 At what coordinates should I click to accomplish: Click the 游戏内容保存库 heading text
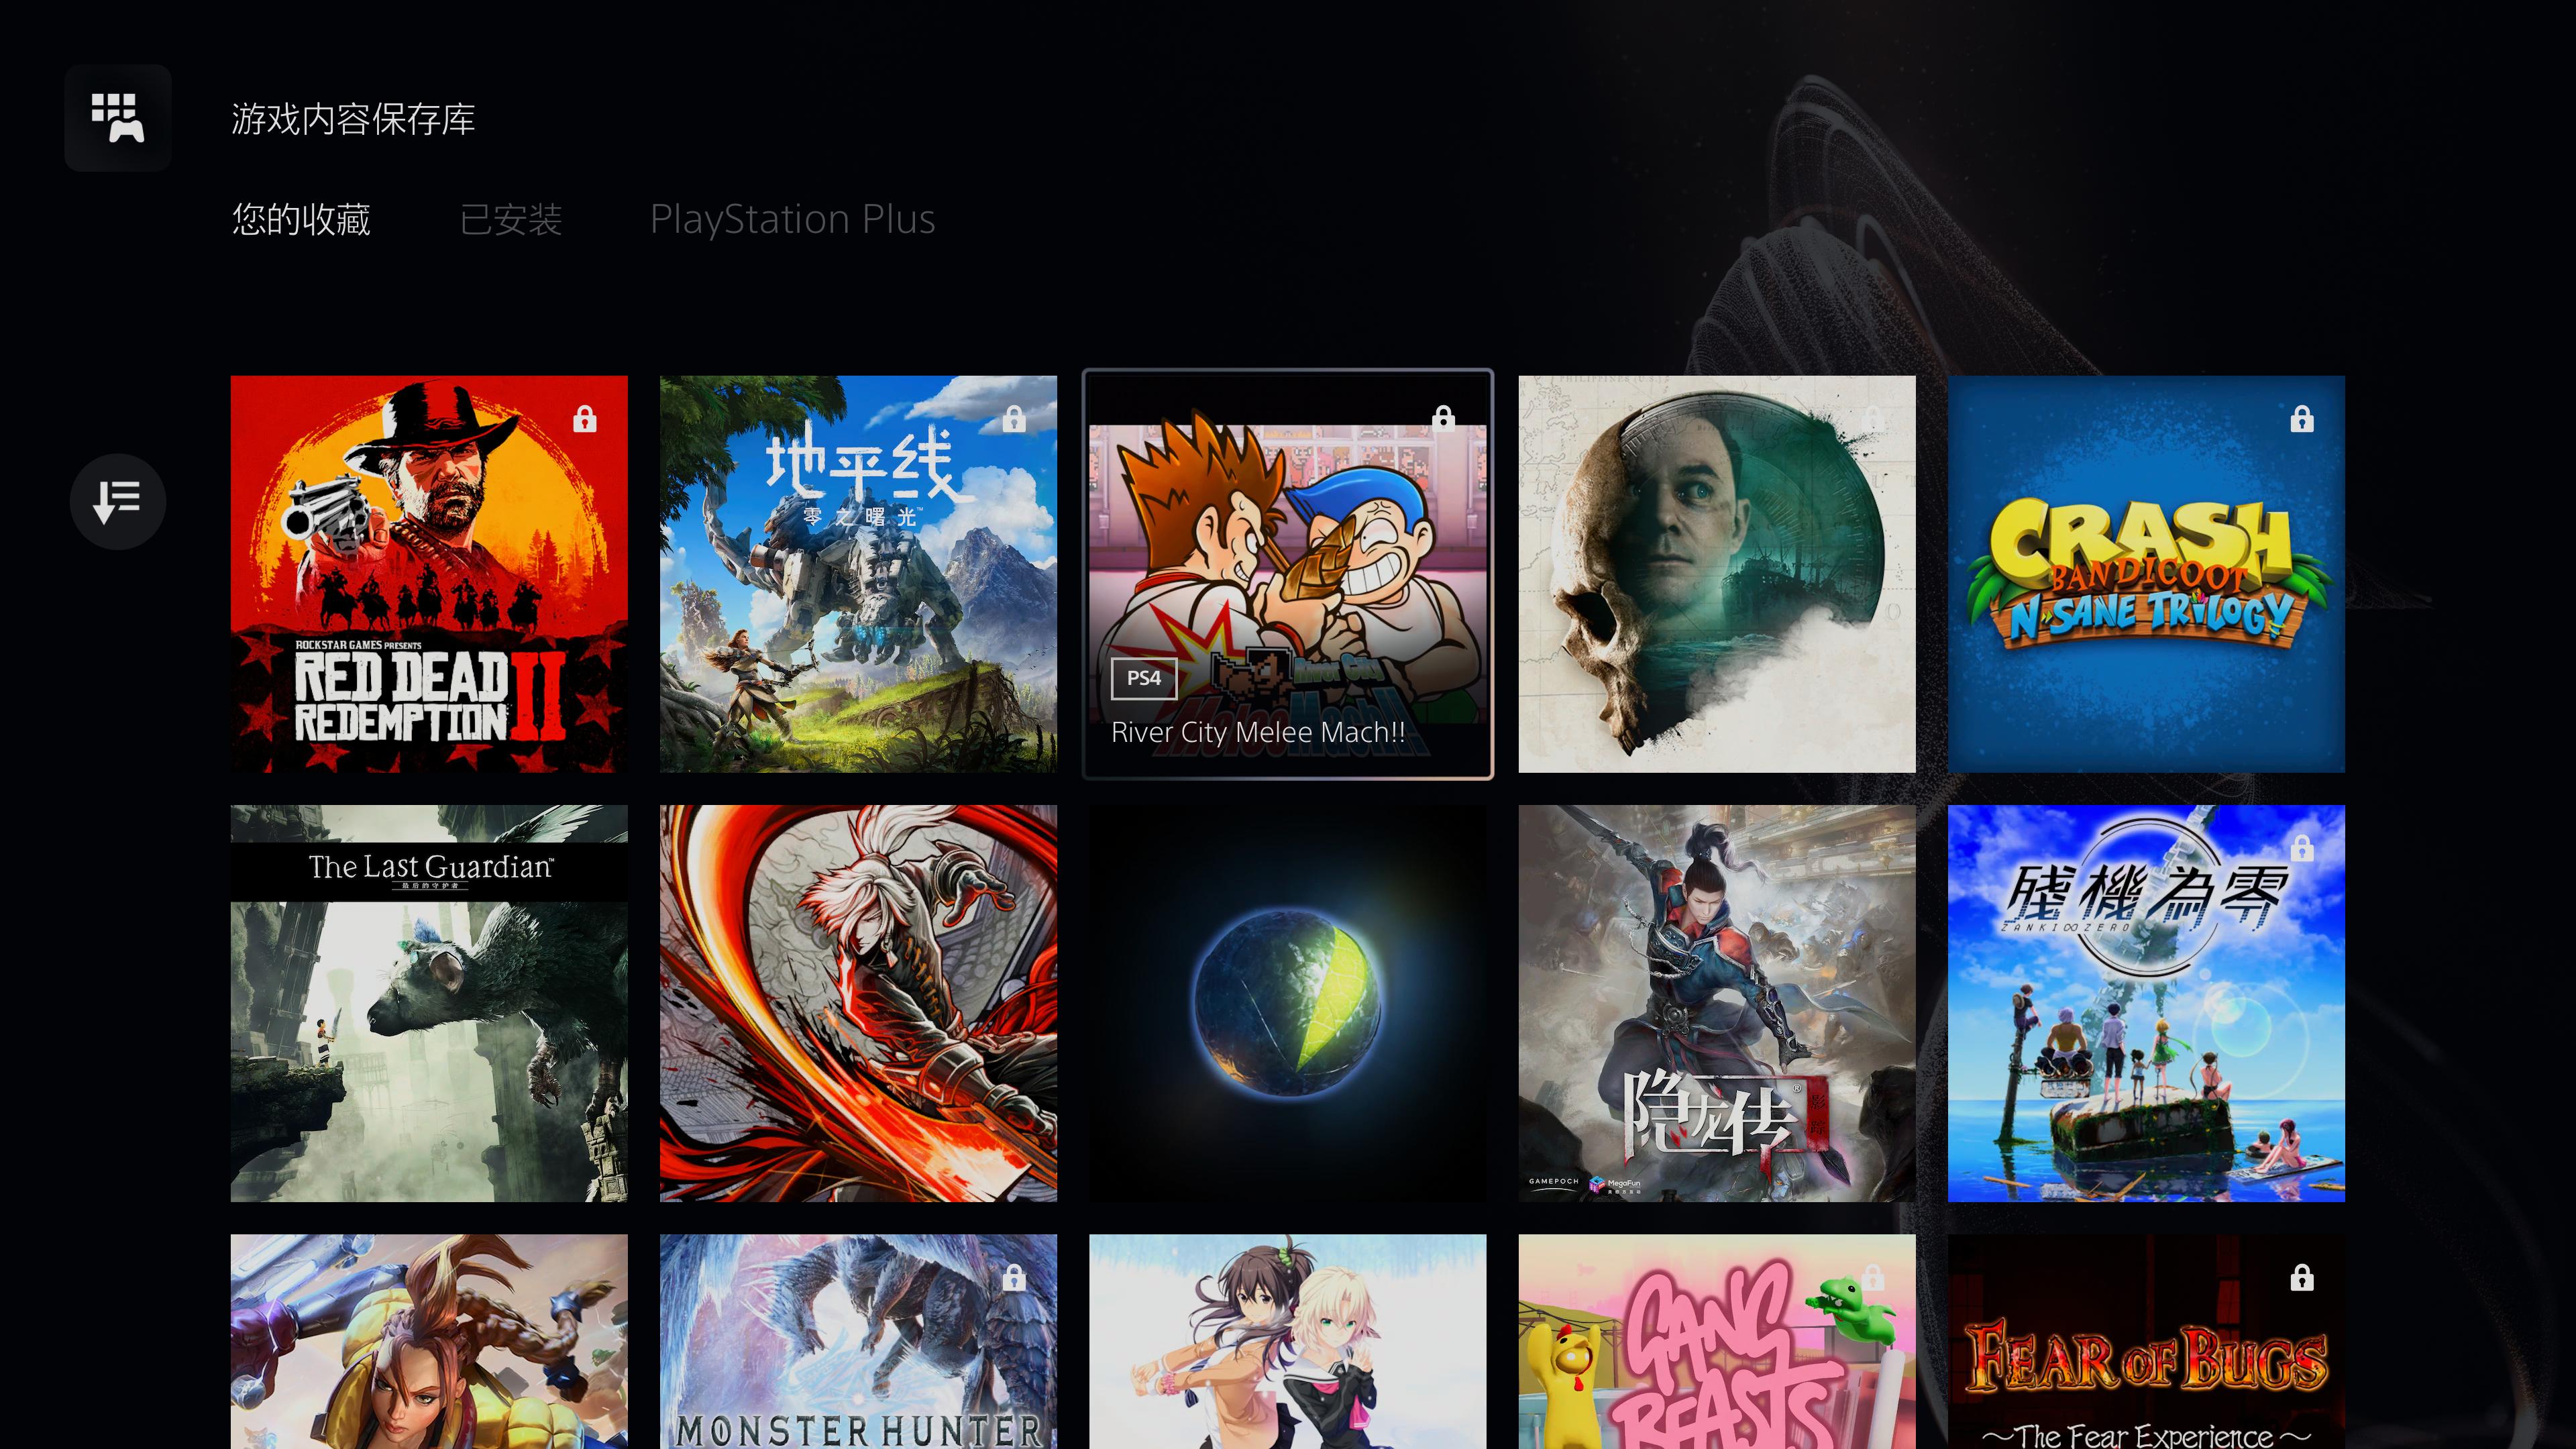353,119
